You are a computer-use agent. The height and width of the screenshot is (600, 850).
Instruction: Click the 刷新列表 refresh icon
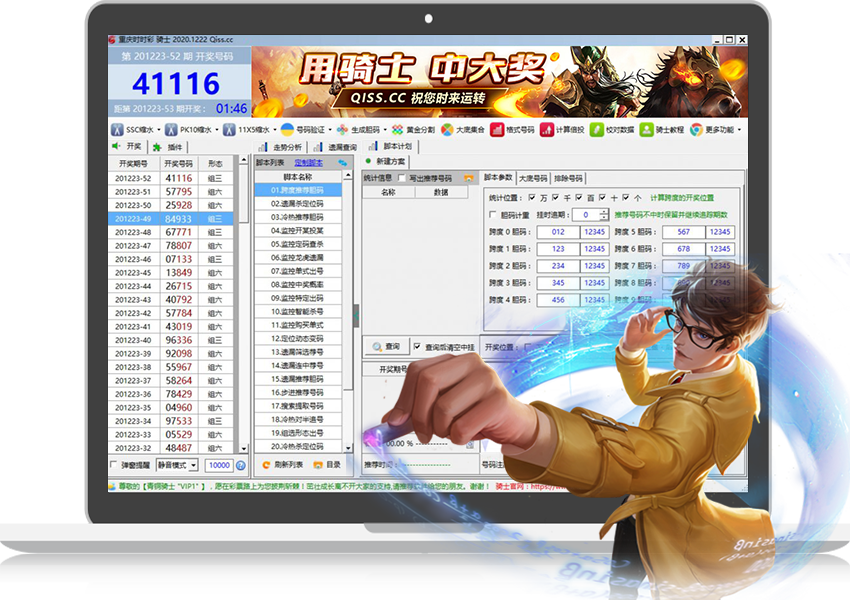point(266,465)
